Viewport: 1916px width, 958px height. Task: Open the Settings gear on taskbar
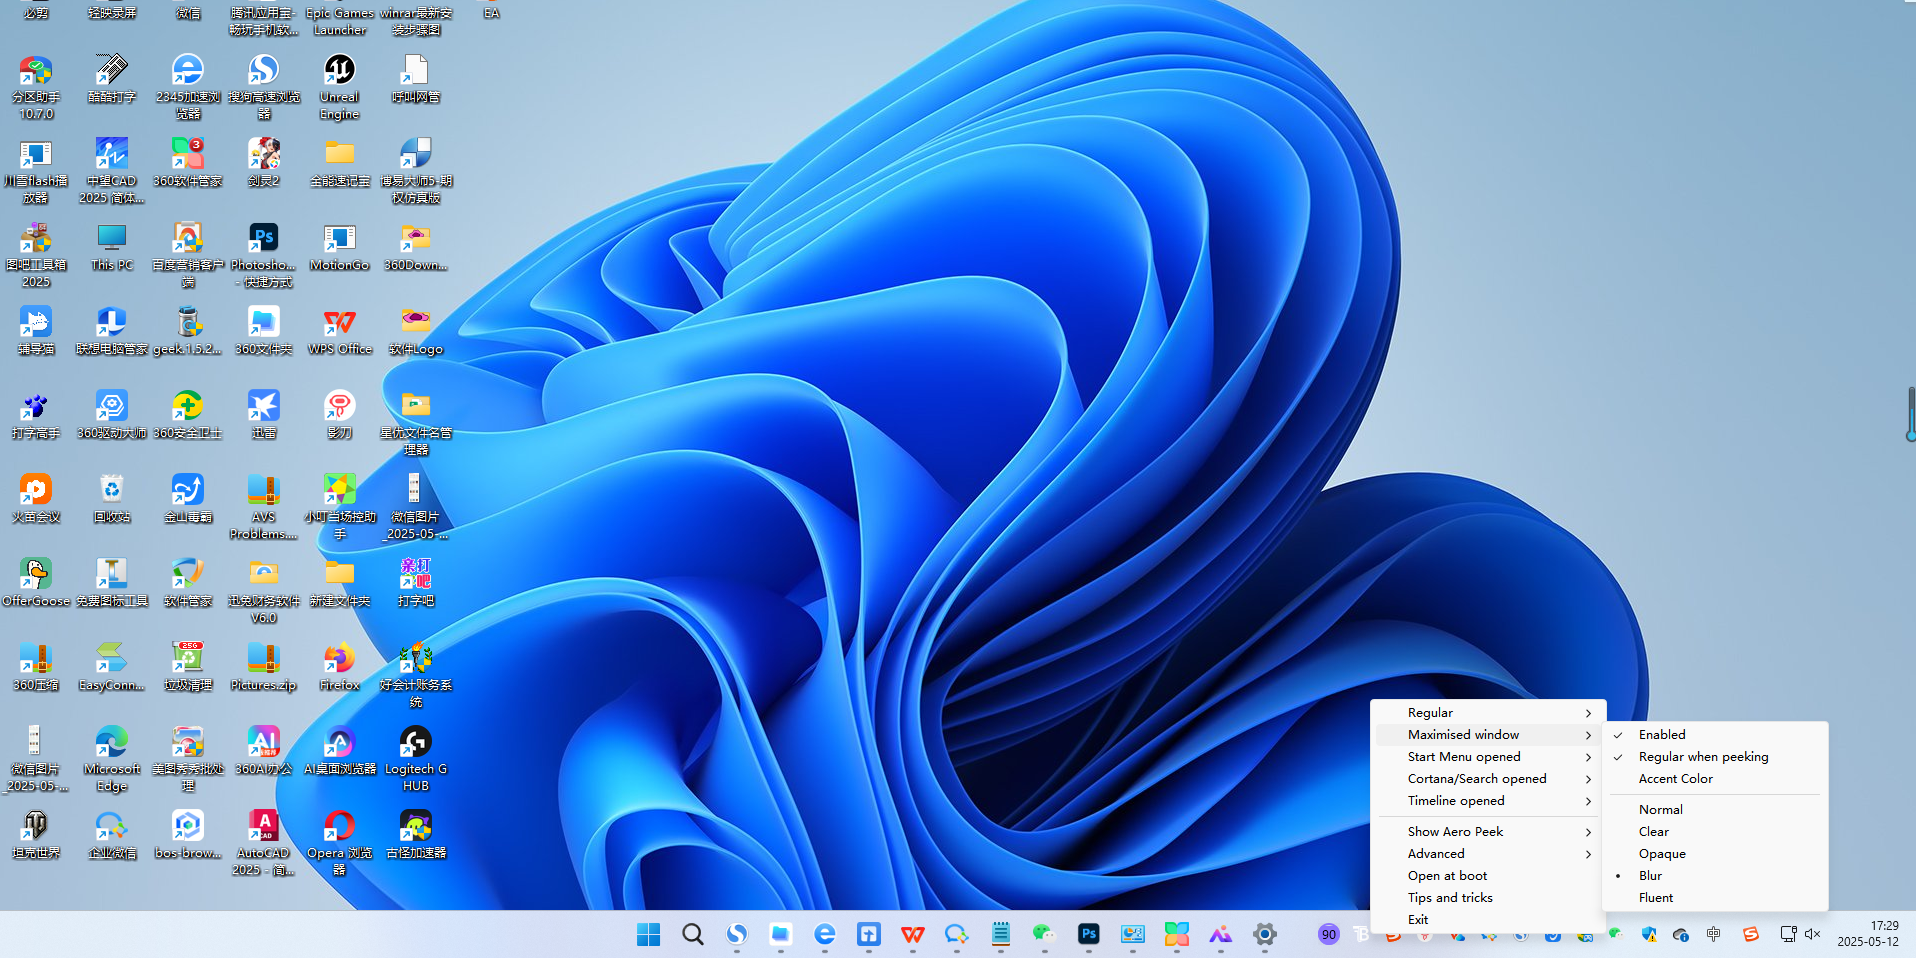click(x=1265, y=934)
